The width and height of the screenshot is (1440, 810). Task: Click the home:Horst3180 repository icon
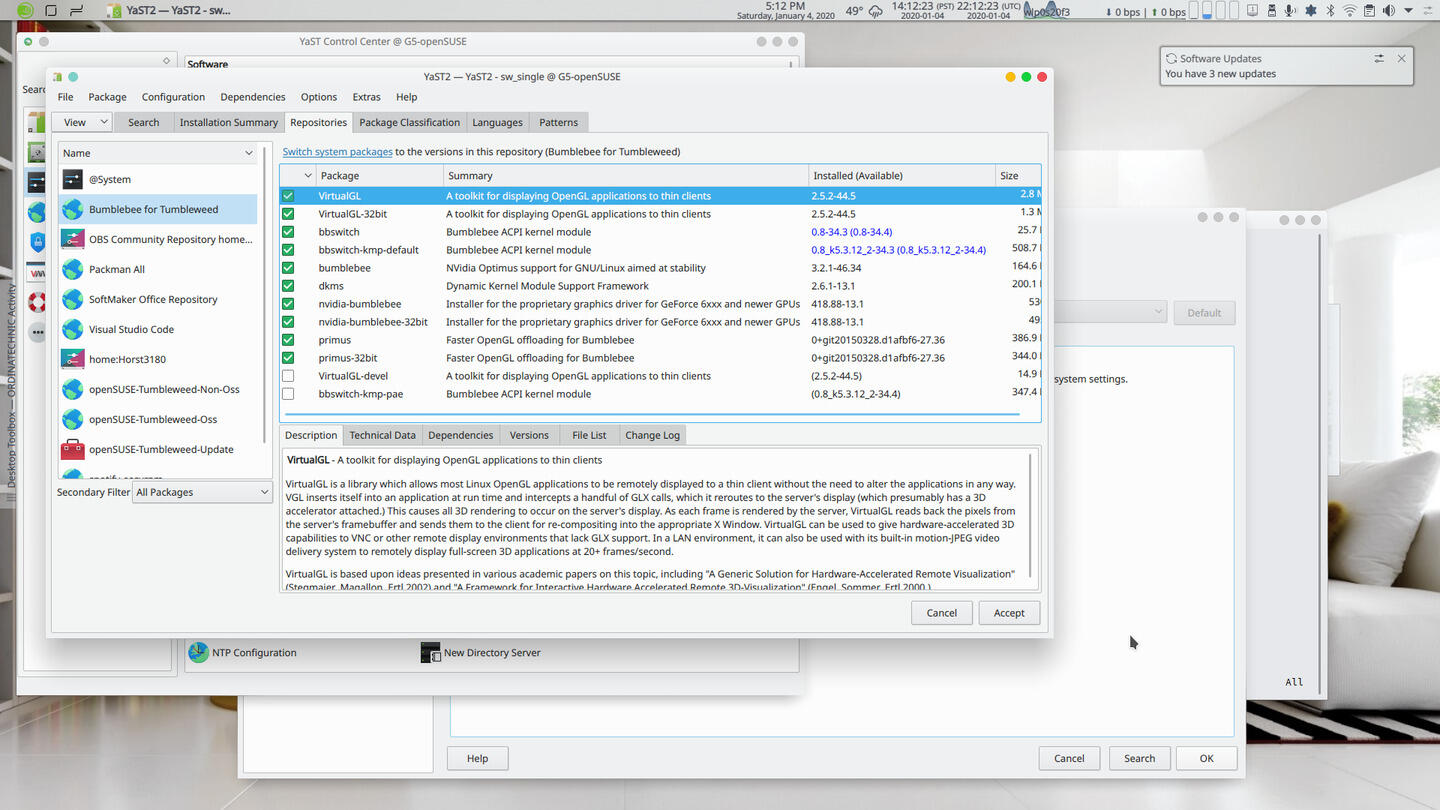click(x=72, y=359)
